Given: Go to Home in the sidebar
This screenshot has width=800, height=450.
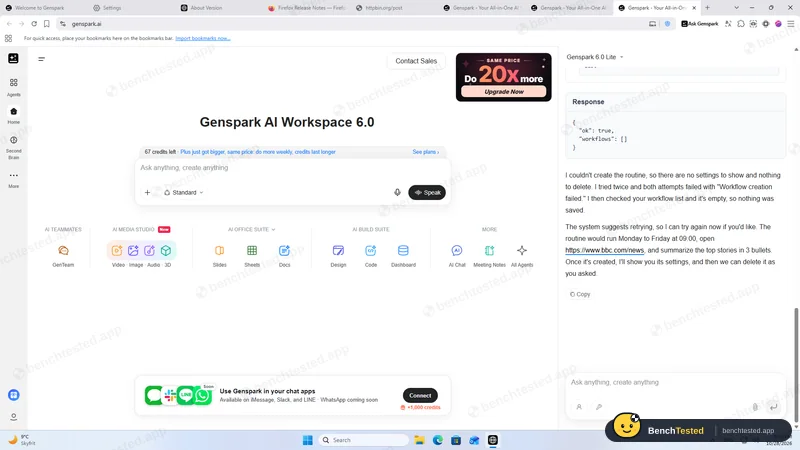Looking at the screenshot, I should click(x=14, y=112).
